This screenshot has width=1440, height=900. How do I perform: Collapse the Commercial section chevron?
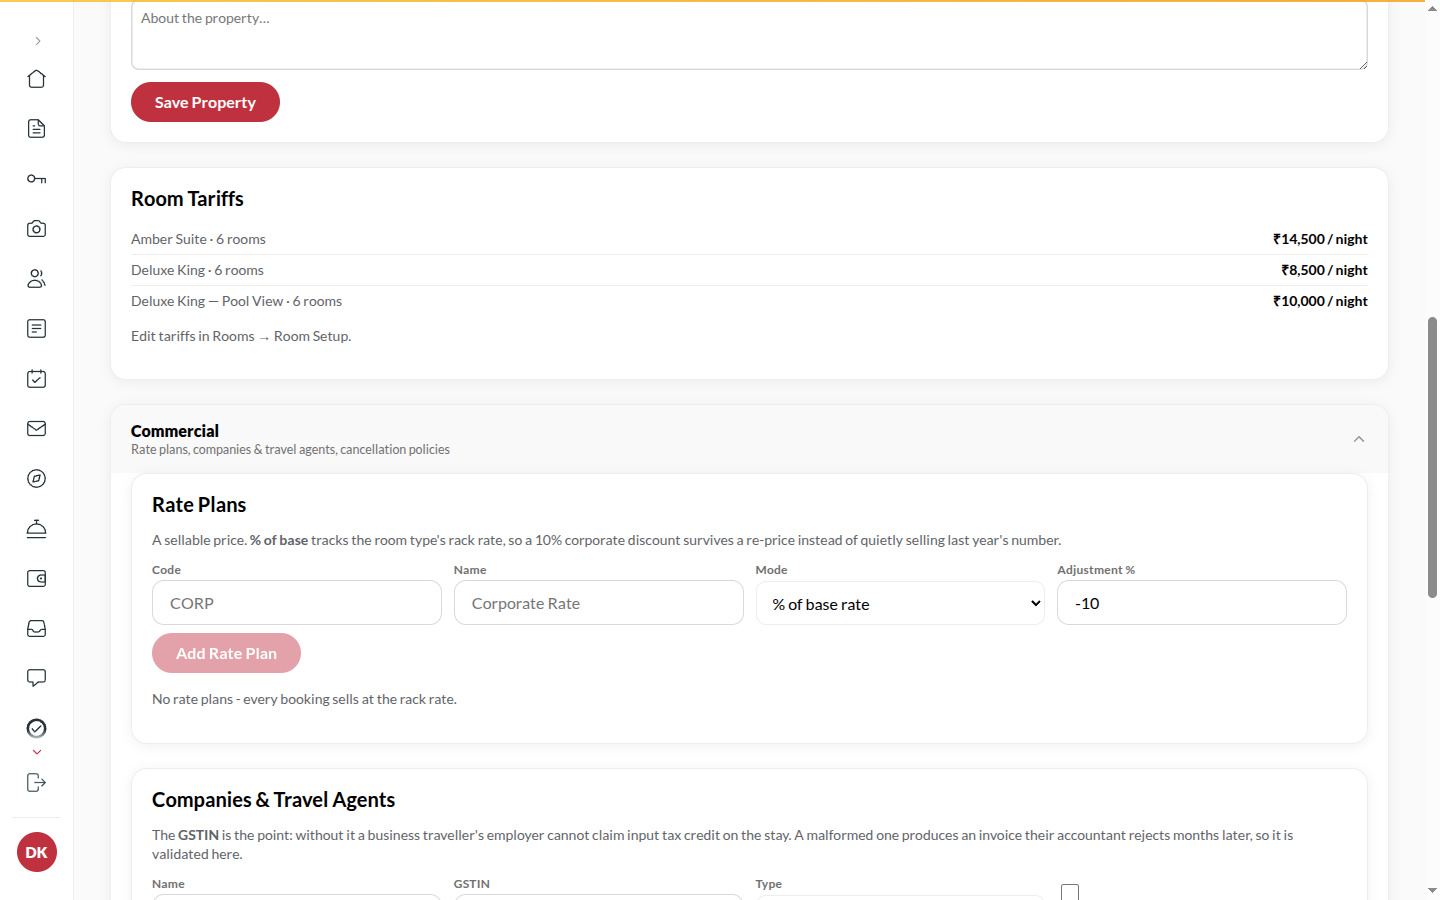1359,439
